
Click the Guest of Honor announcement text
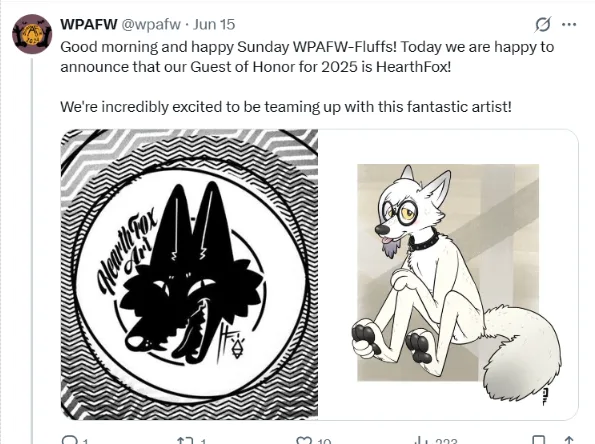[x=307, y=57]
